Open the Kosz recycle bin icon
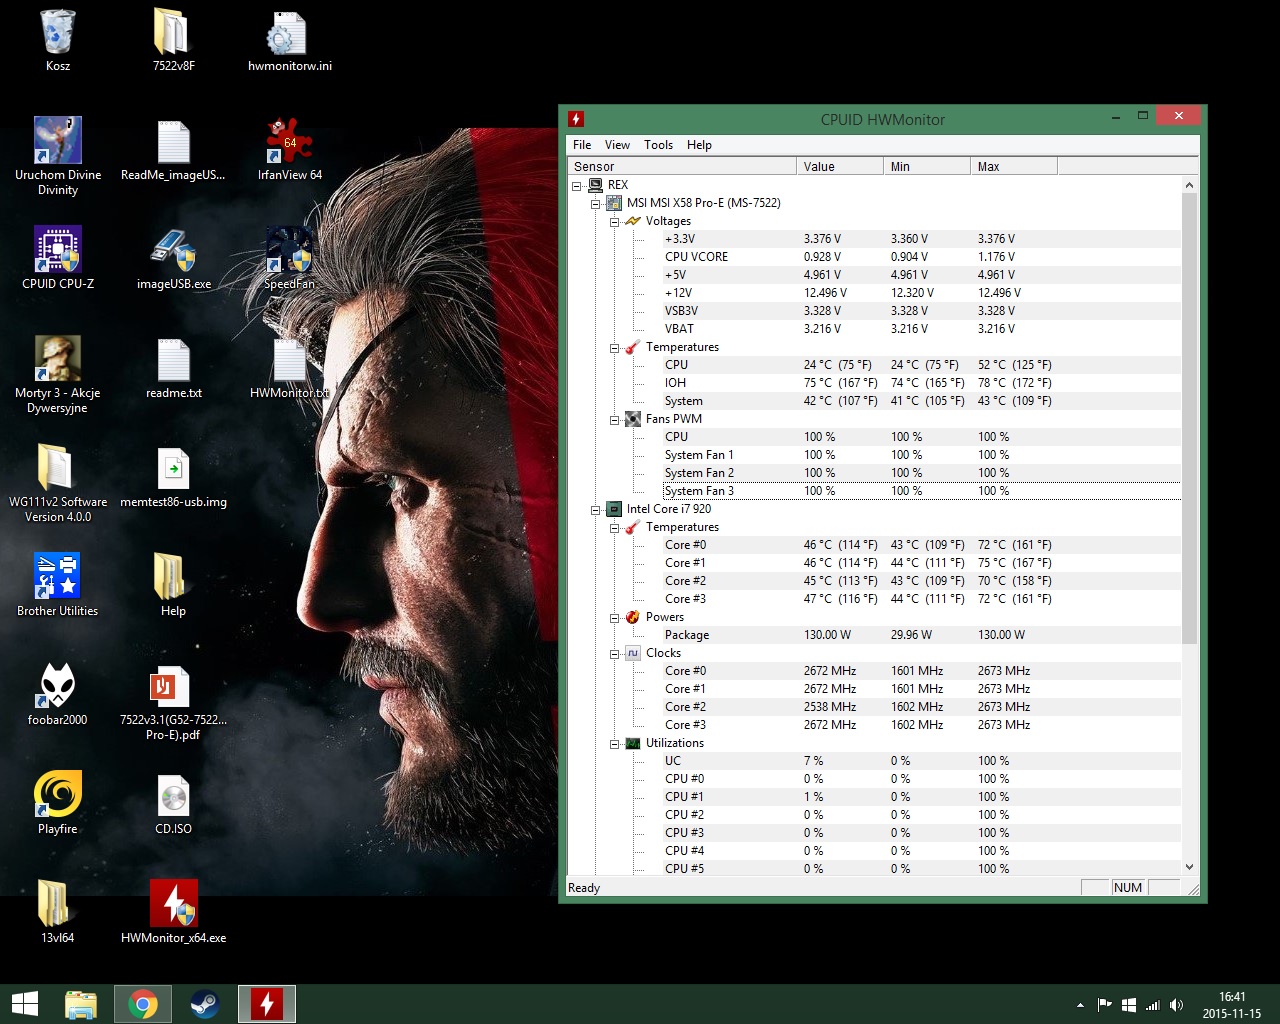1280x1024 pixels. pos(57,33)
